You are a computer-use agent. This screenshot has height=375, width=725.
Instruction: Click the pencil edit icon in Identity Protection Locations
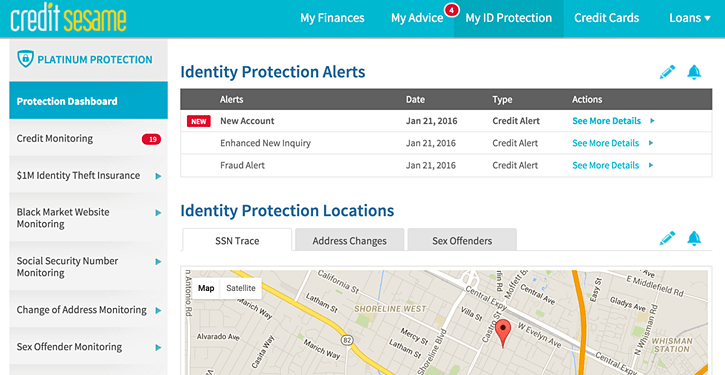(667, 238)
